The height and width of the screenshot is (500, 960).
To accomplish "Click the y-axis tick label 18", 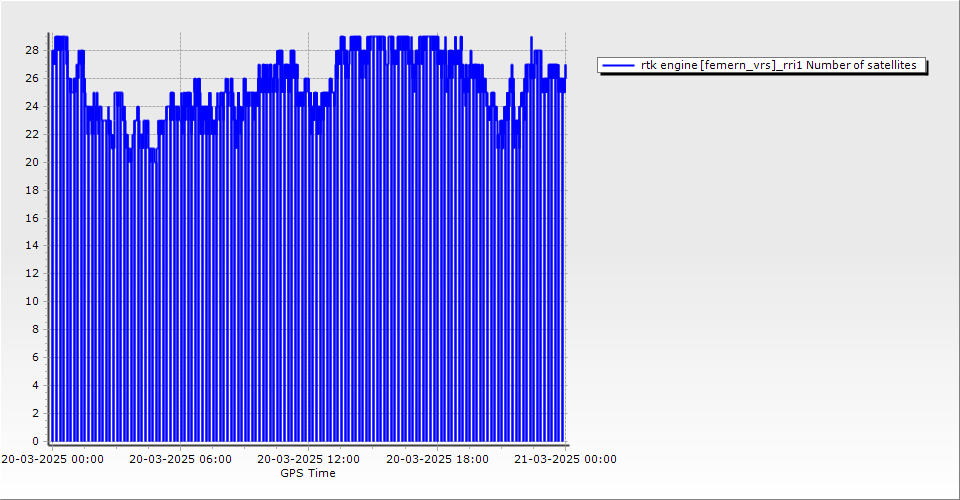I will click(x=32, y=190).
